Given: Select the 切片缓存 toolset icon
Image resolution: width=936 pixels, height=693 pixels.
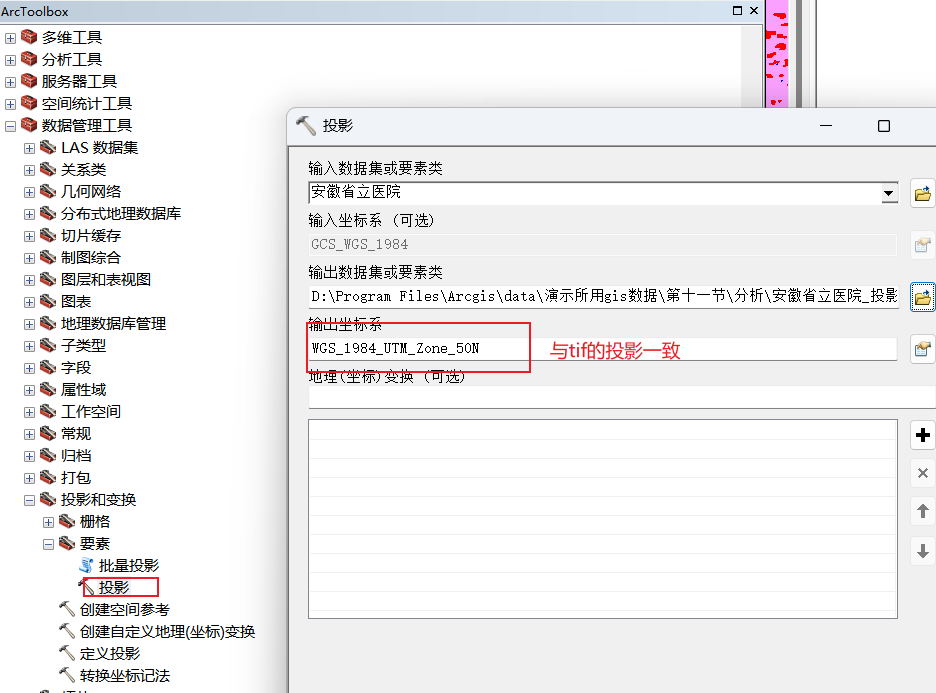Looking at the screenshot, I should (x=48, y=236).
